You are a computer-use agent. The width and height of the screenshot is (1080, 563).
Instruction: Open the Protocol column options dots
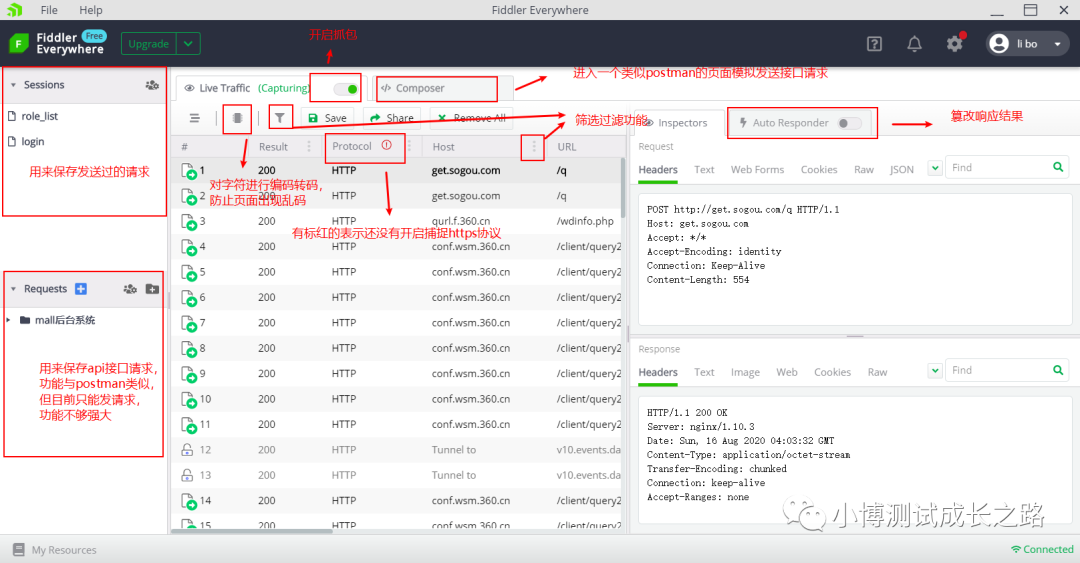point(409,146)
